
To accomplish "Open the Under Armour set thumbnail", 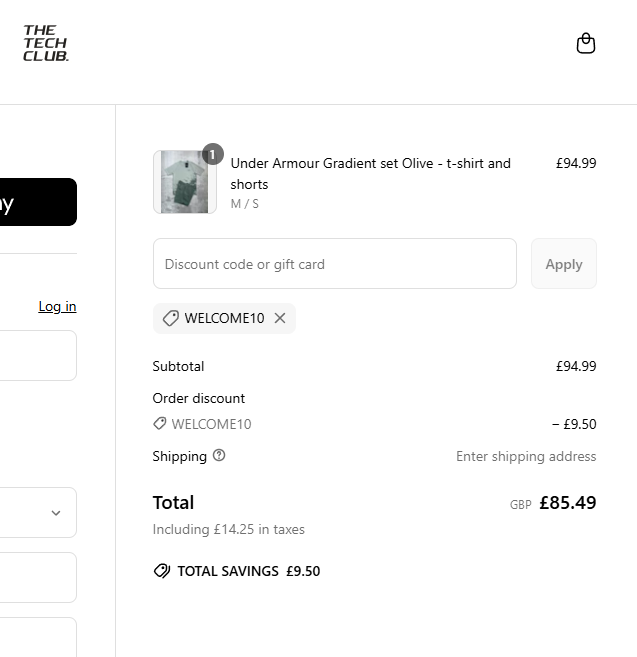I will [184, 182].
